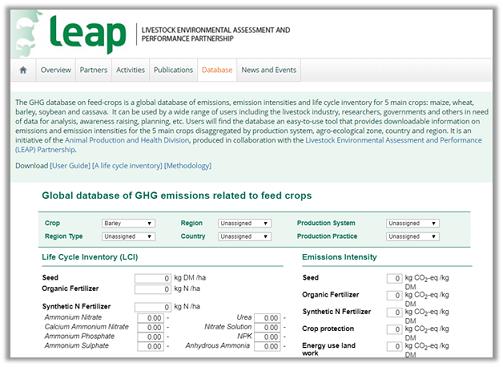
Task: Click the LCI Seed value field
Action: click(153, 278)
